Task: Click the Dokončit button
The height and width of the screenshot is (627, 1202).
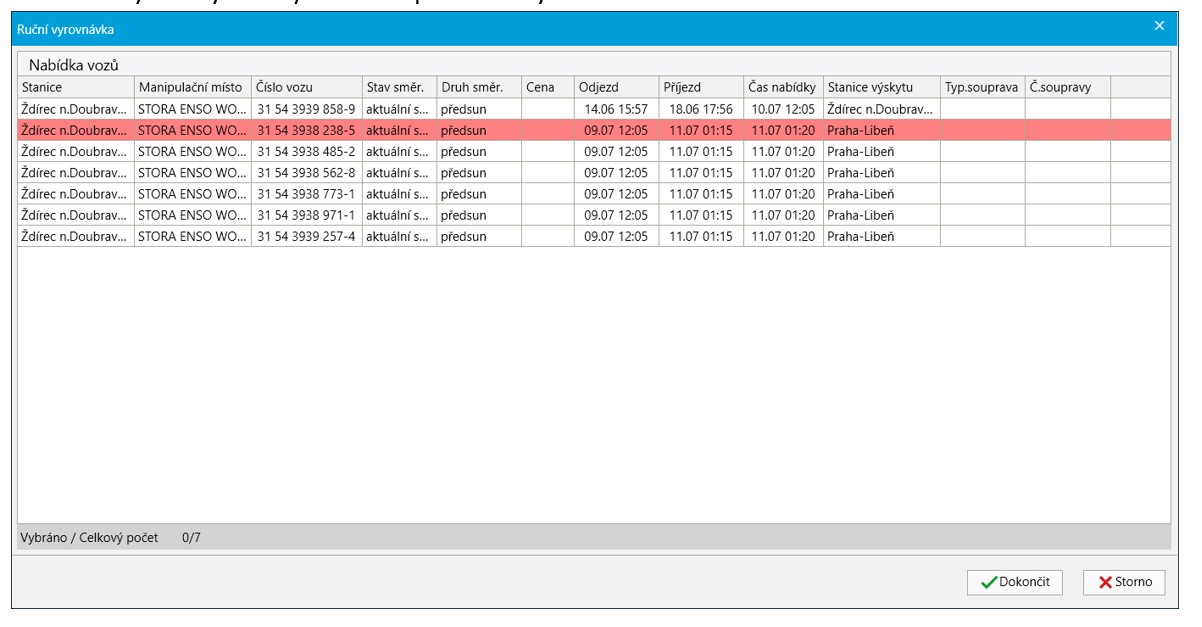Action: pyautogui.click(x=1015, y=582)
